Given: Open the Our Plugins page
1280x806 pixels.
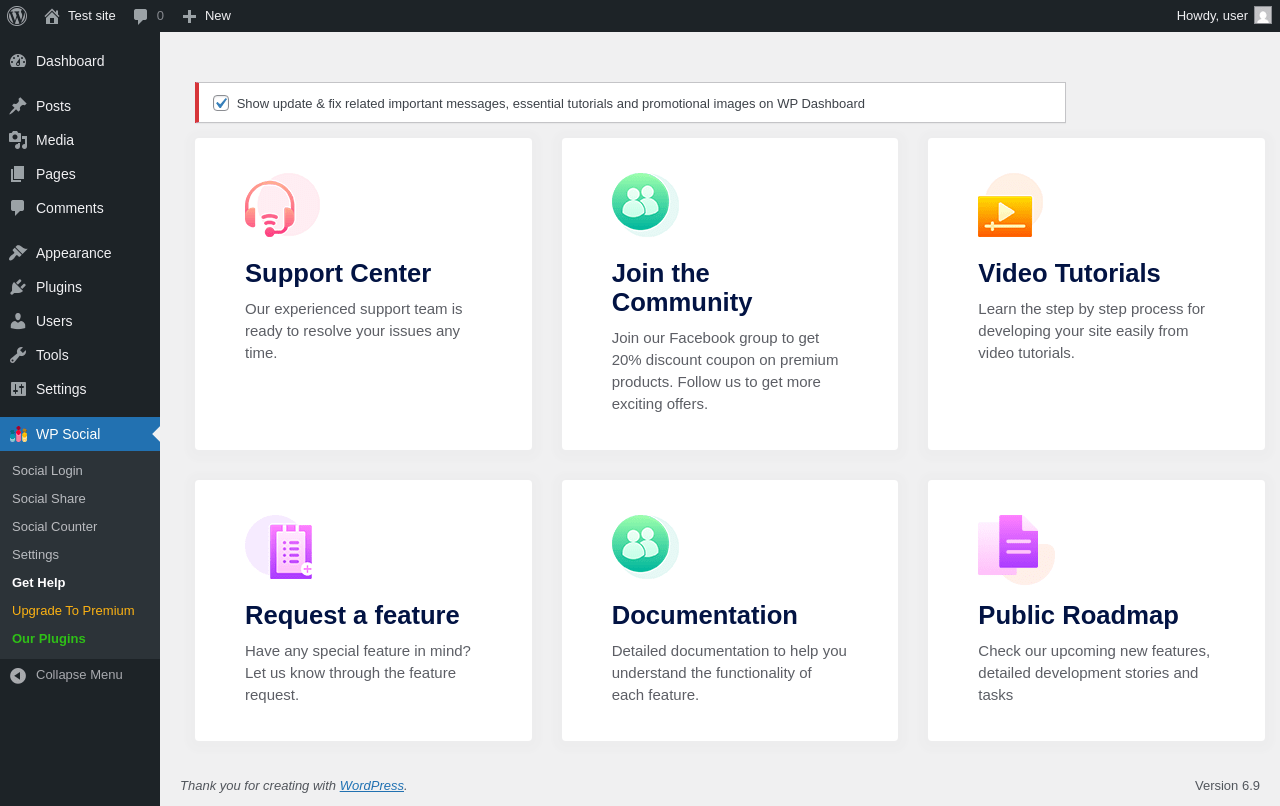Looking at the screenshot, I should click(49, 639).
